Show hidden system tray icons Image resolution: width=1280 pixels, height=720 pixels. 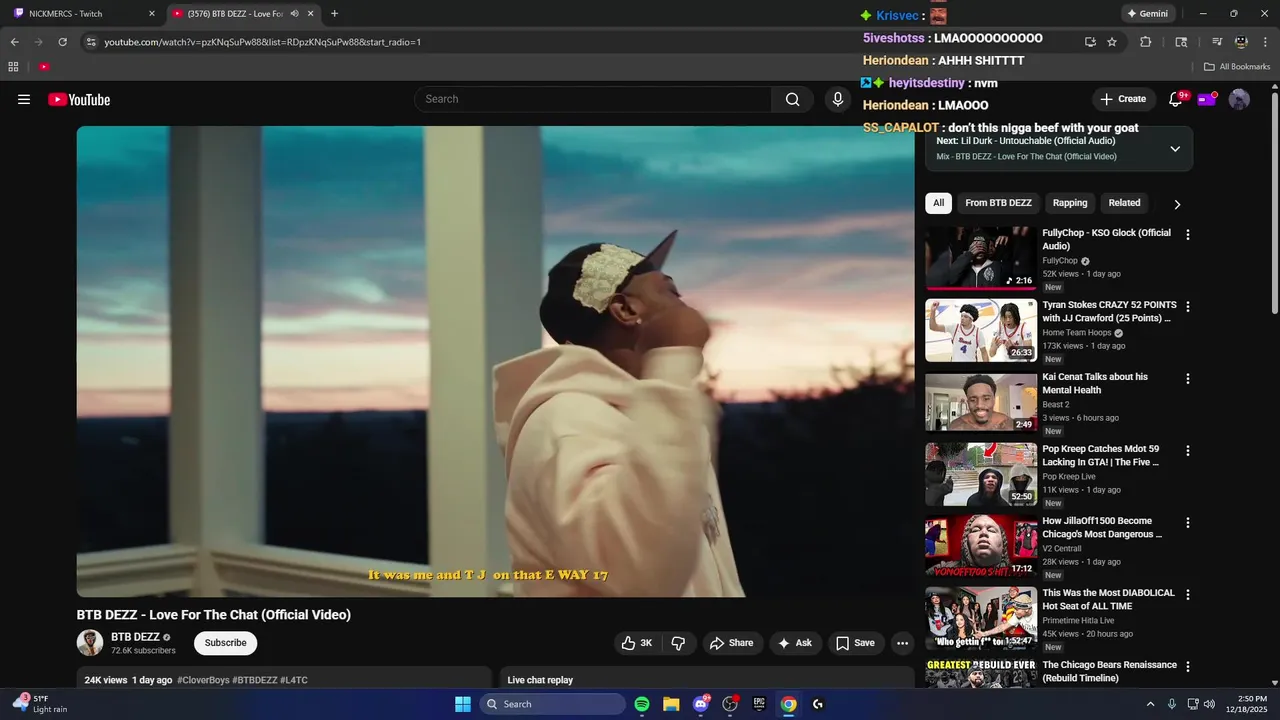pos(1150,704)
